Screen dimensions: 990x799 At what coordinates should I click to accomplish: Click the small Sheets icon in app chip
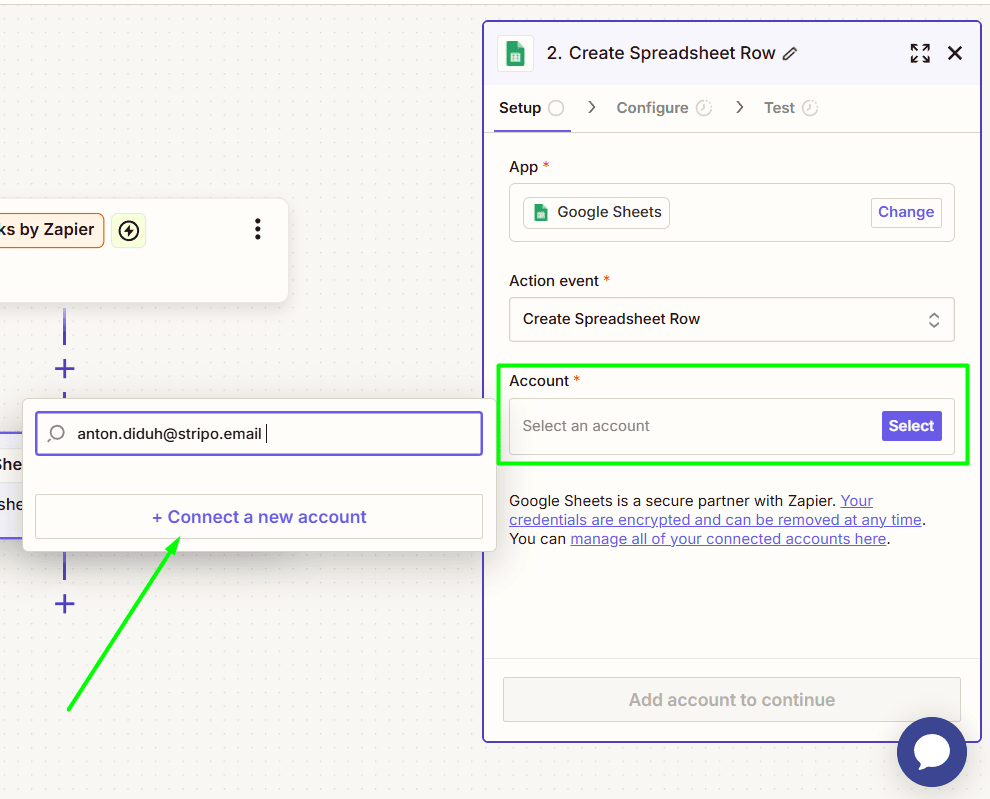[541, 212]
